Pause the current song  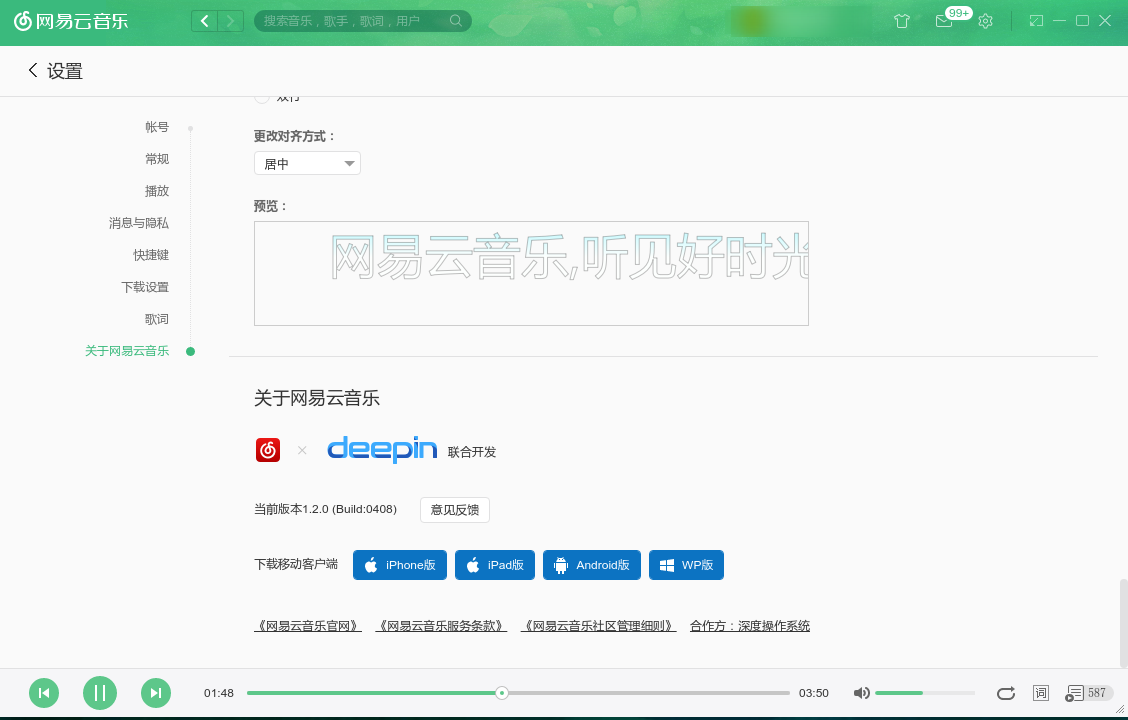pos(100,693)
